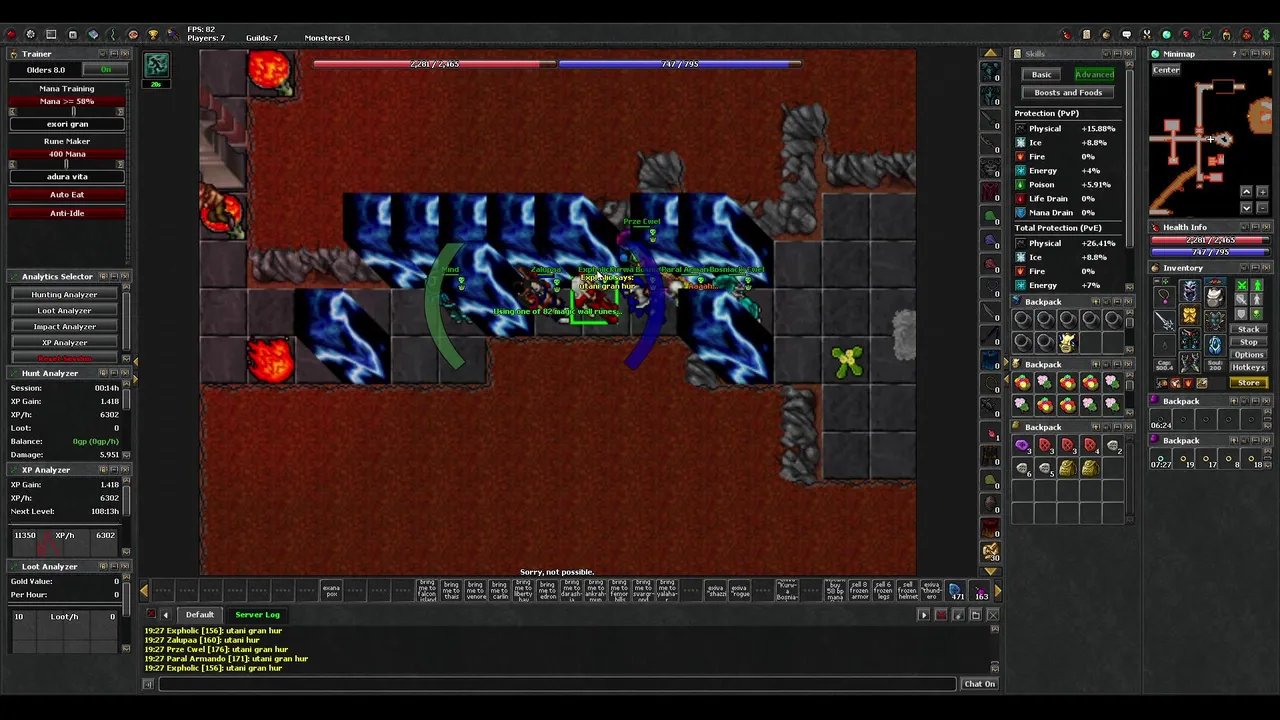Screen dimensions: 1280x720
Task: Click the hotkey slot showing 163
Action: [x=980, y=591]
